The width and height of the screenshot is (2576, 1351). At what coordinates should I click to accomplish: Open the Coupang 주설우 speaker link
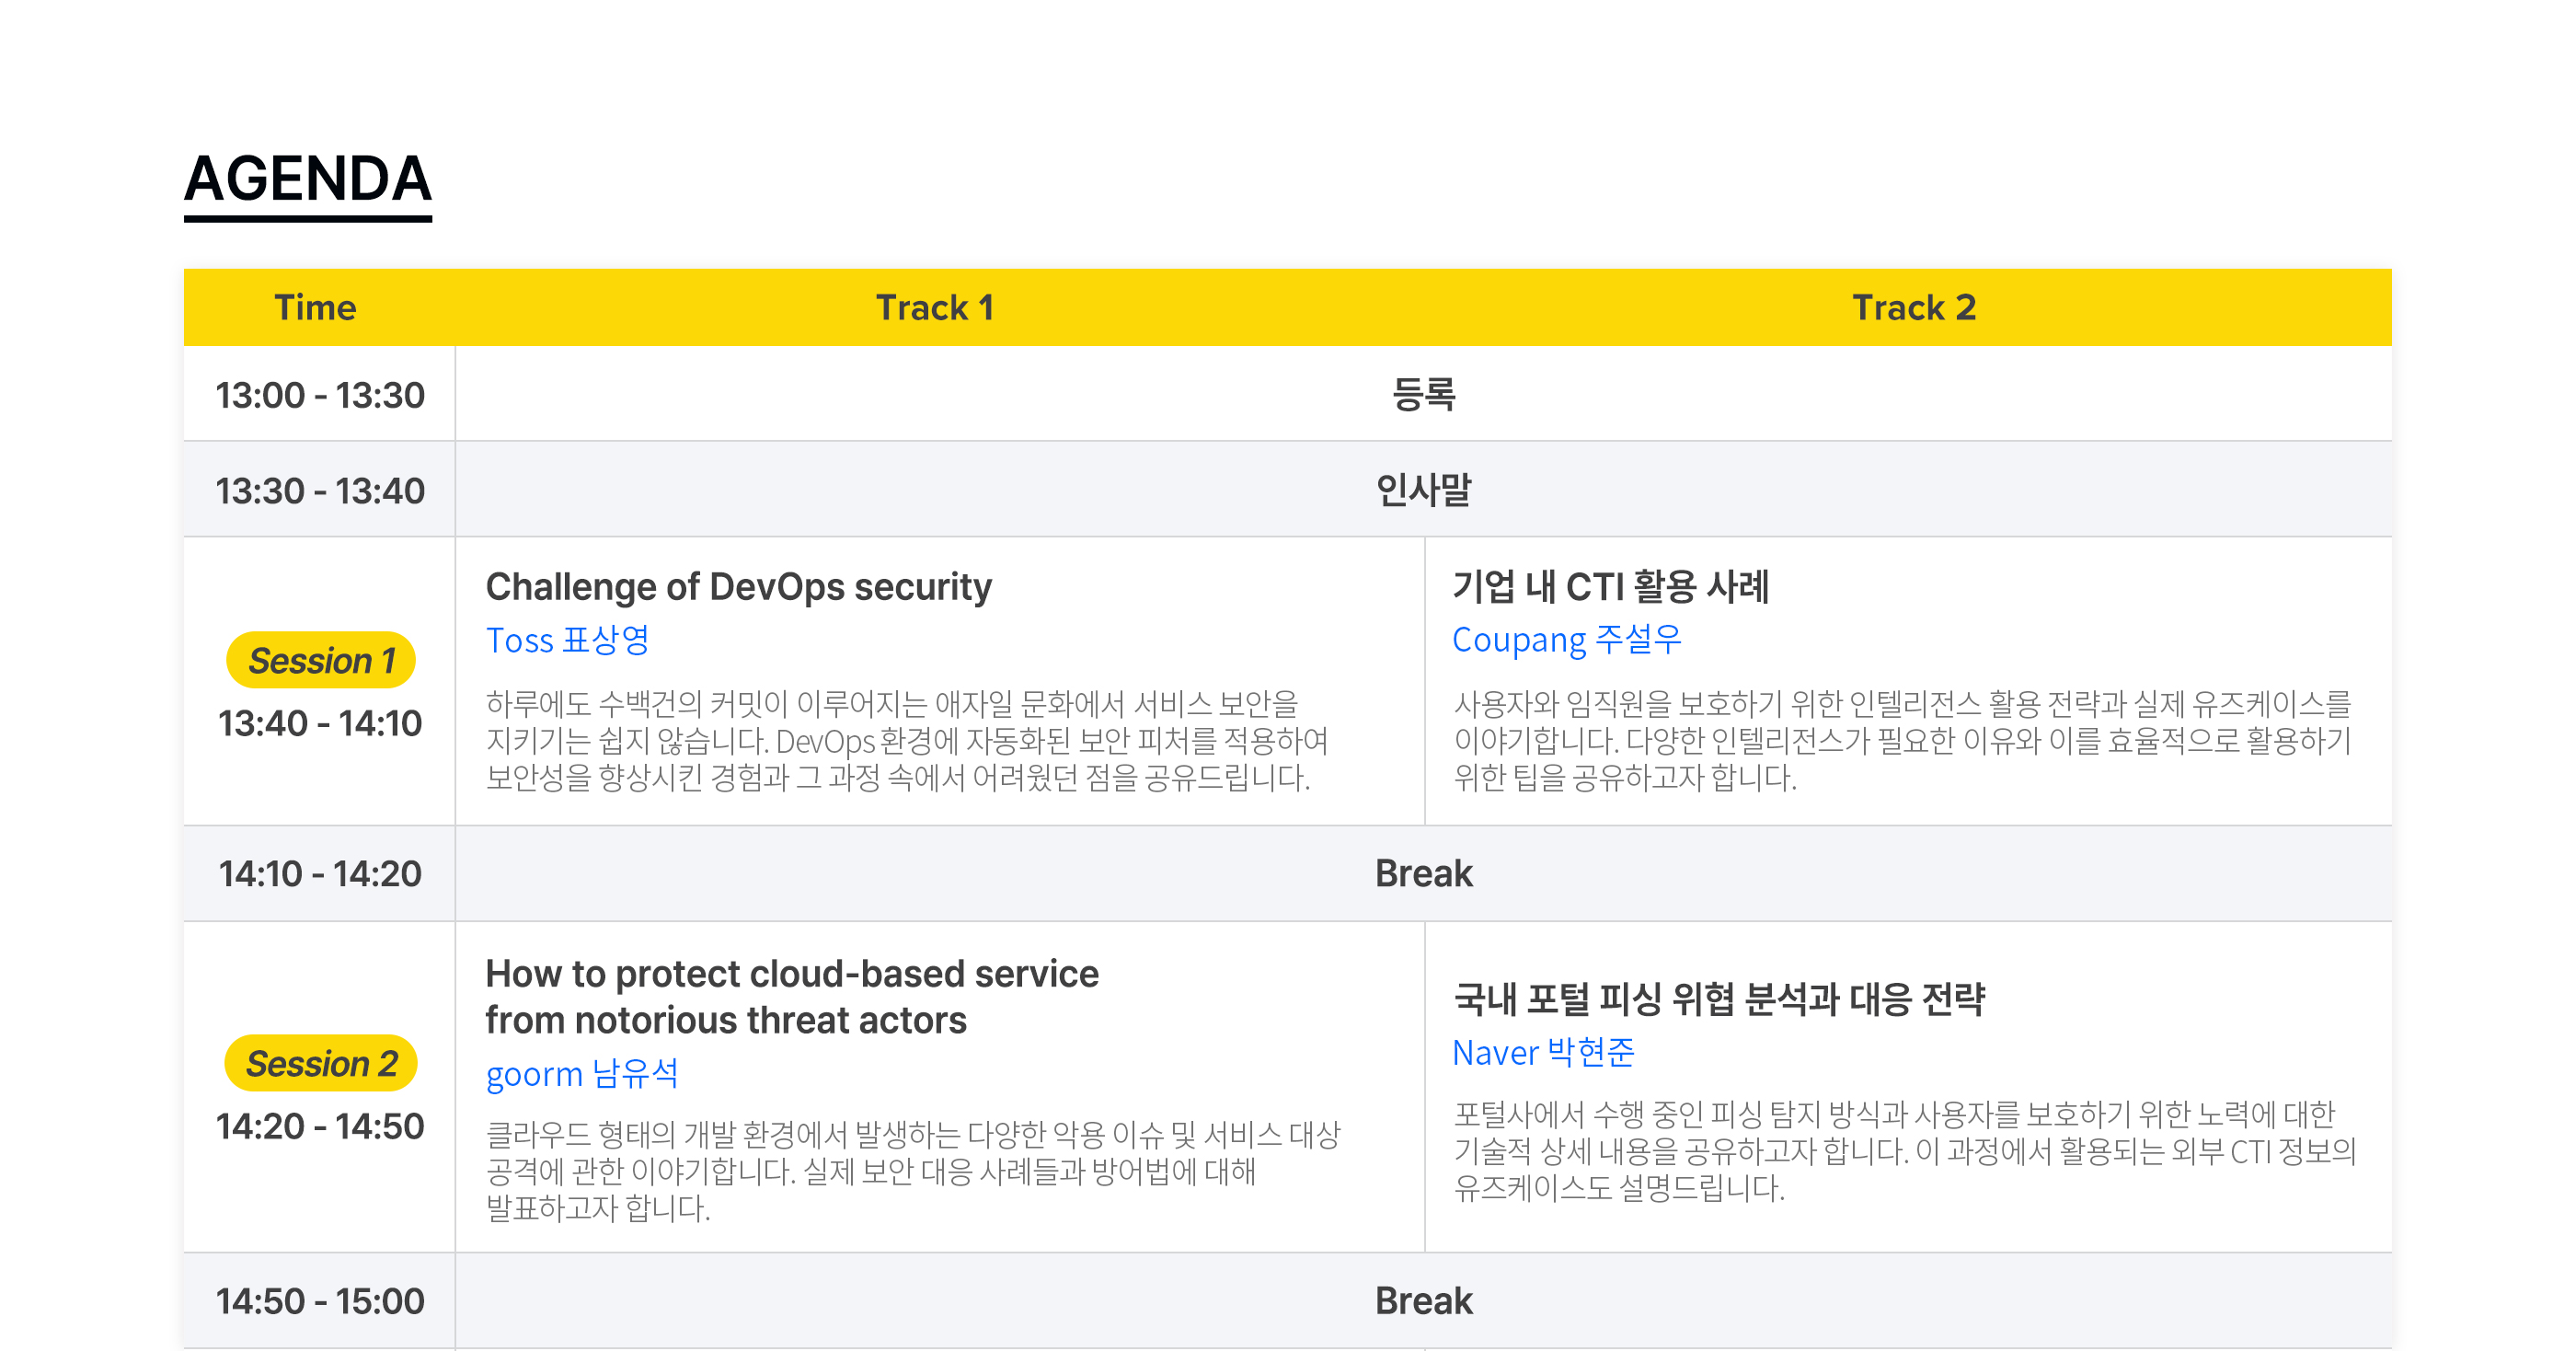pyautogui.click(x=1566, y=639)
